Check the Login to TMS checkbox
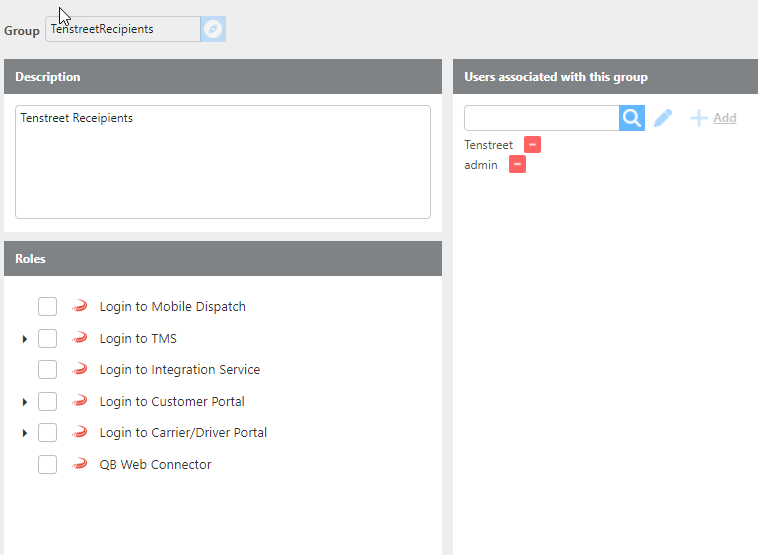758x555 pixels. click(47, 339)
